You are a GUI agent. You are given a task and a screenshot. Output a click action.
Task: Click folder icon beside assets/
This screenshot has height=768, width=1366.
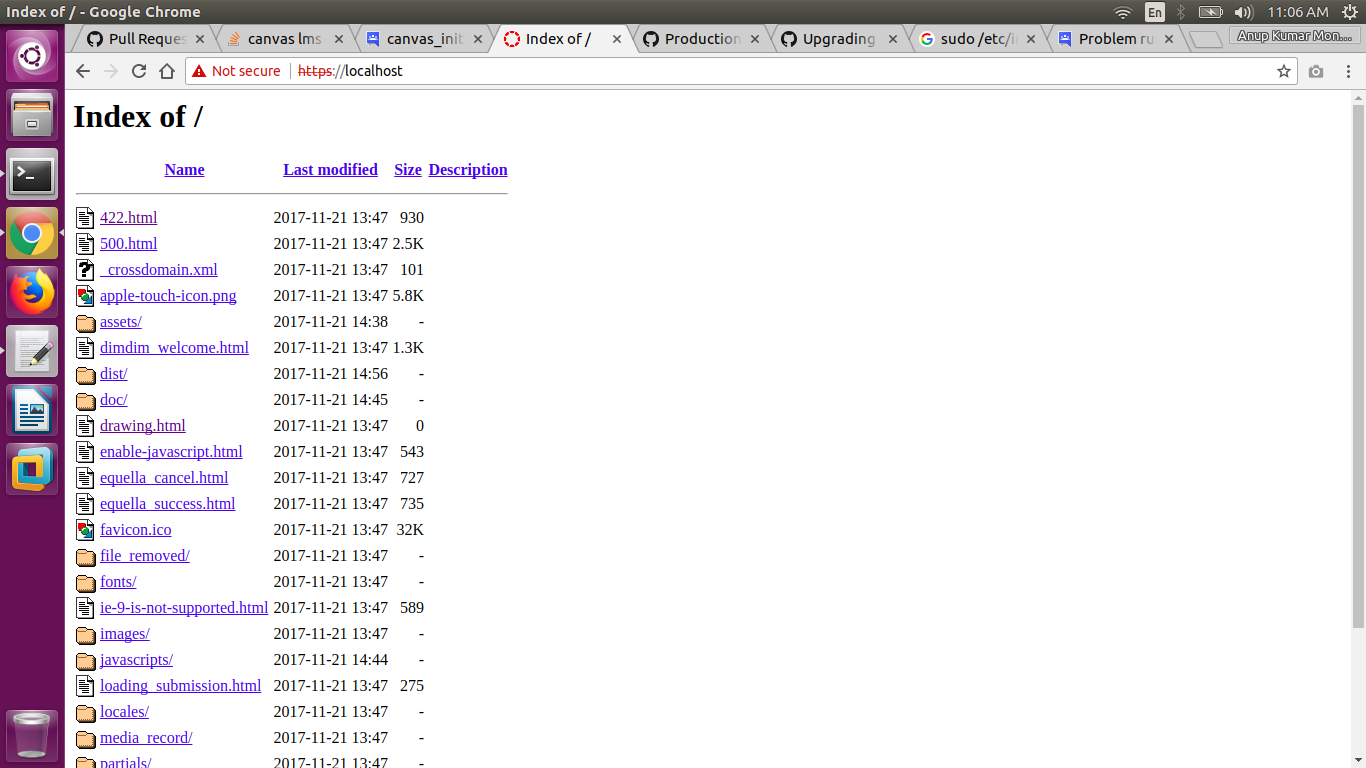[85, 322]
